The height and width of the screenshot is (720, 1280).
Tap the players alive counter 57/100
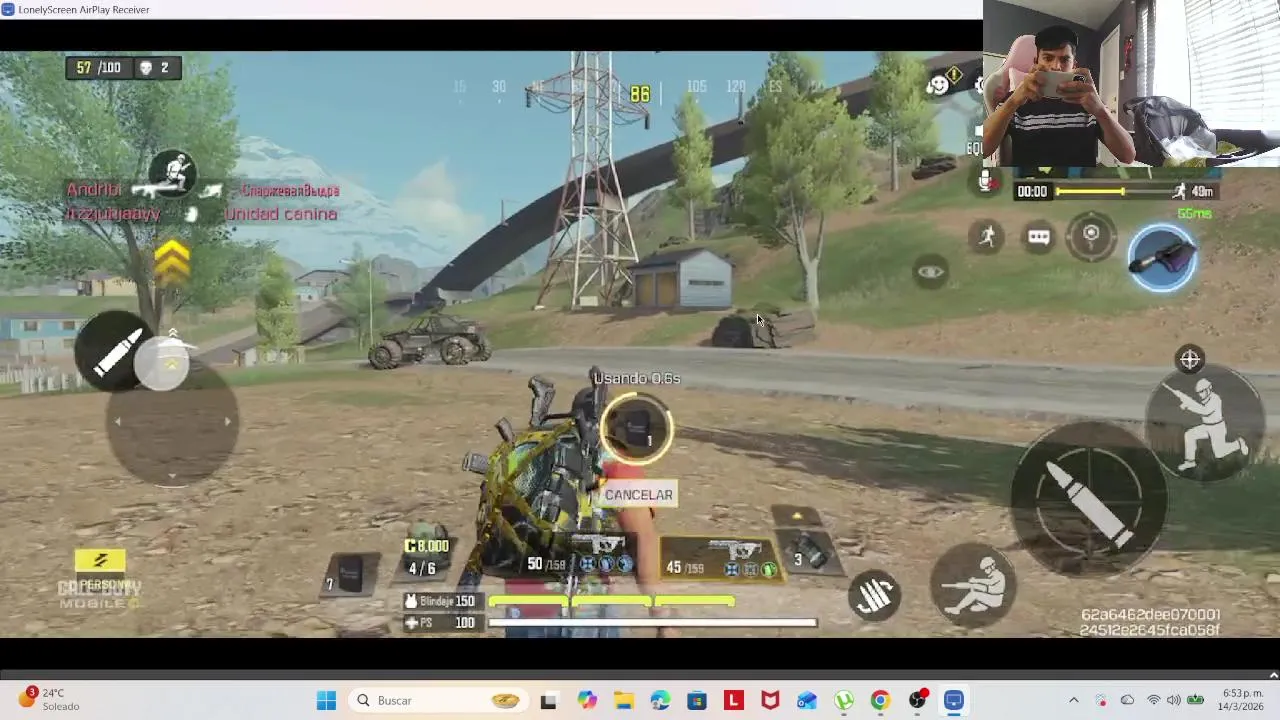(x=97, y=68)
